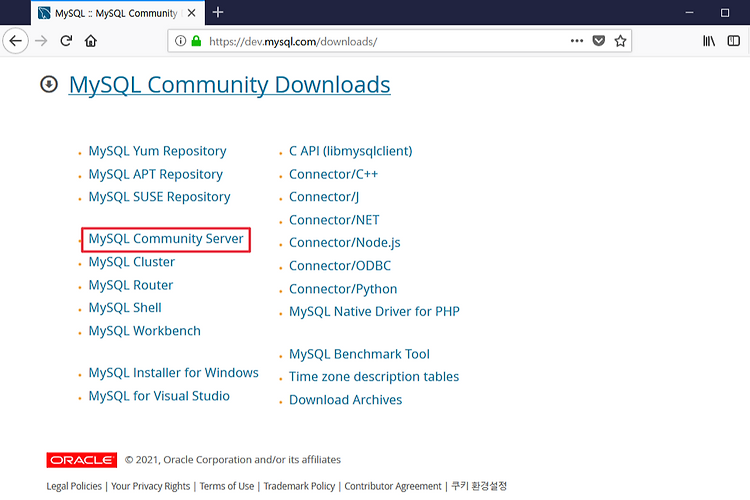Toggle the sidebar view icon
This screenshot has width=750, height=500.
click(x=734, y=41)
